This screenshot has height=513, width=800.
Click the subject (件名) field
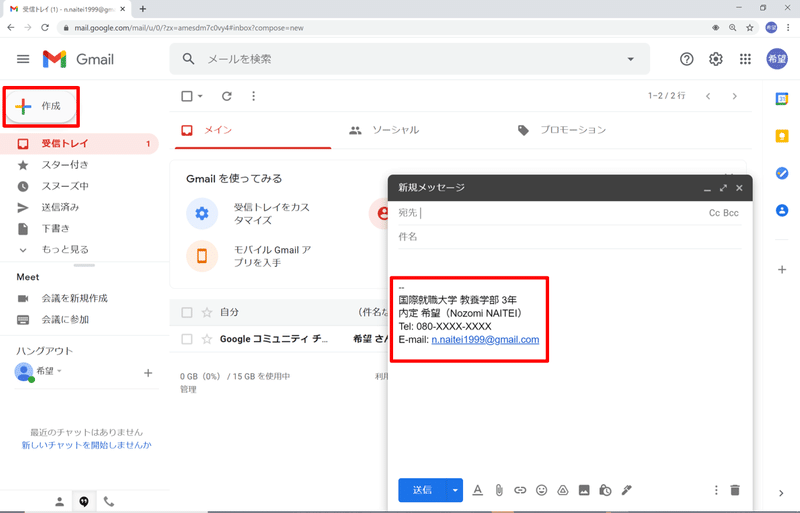[569, 237]
